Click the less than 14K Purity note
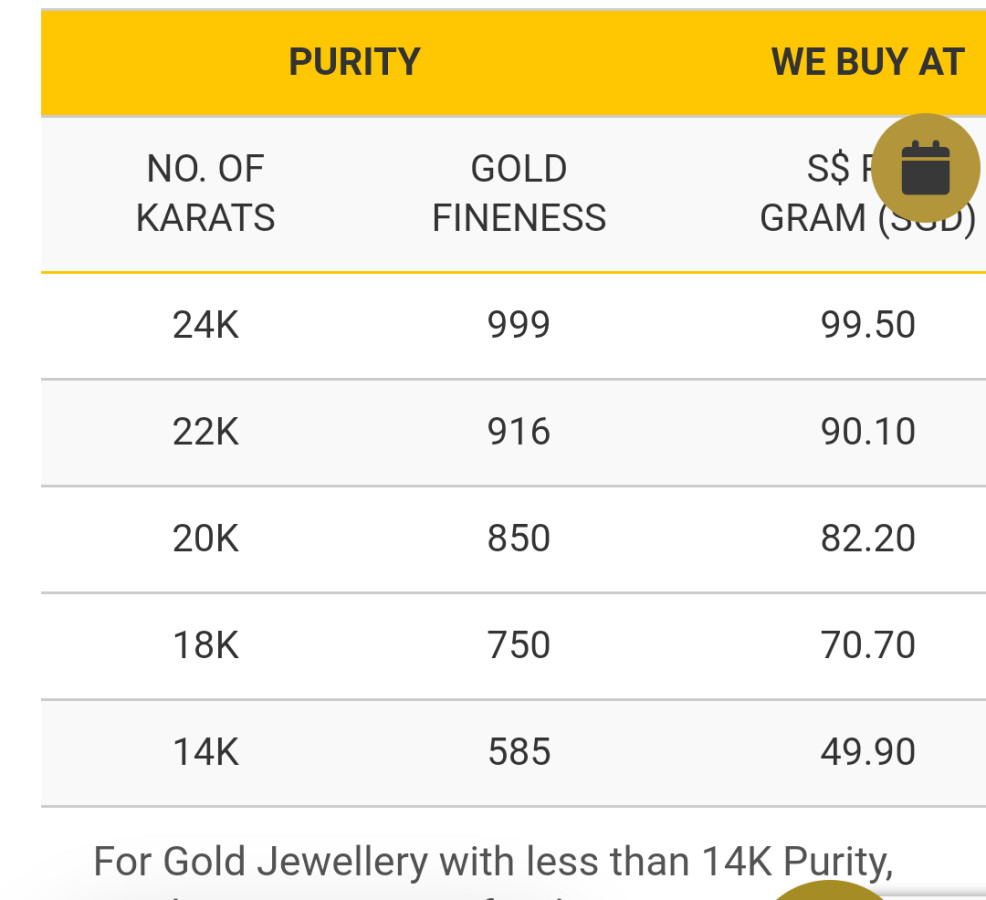 point(492,860)
